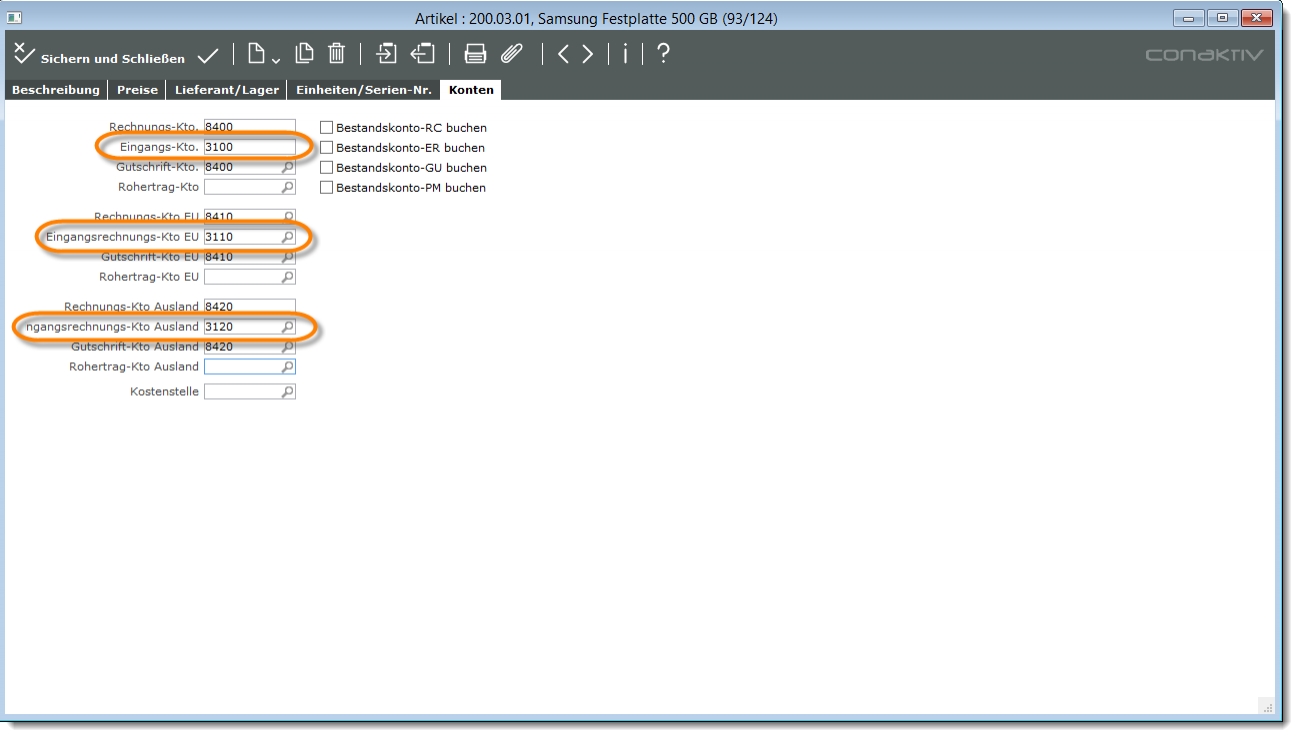Click the Rohertrag-Kto Ausland input field
This screenshot has height=737, width=1298.
[x=242, y=367]
